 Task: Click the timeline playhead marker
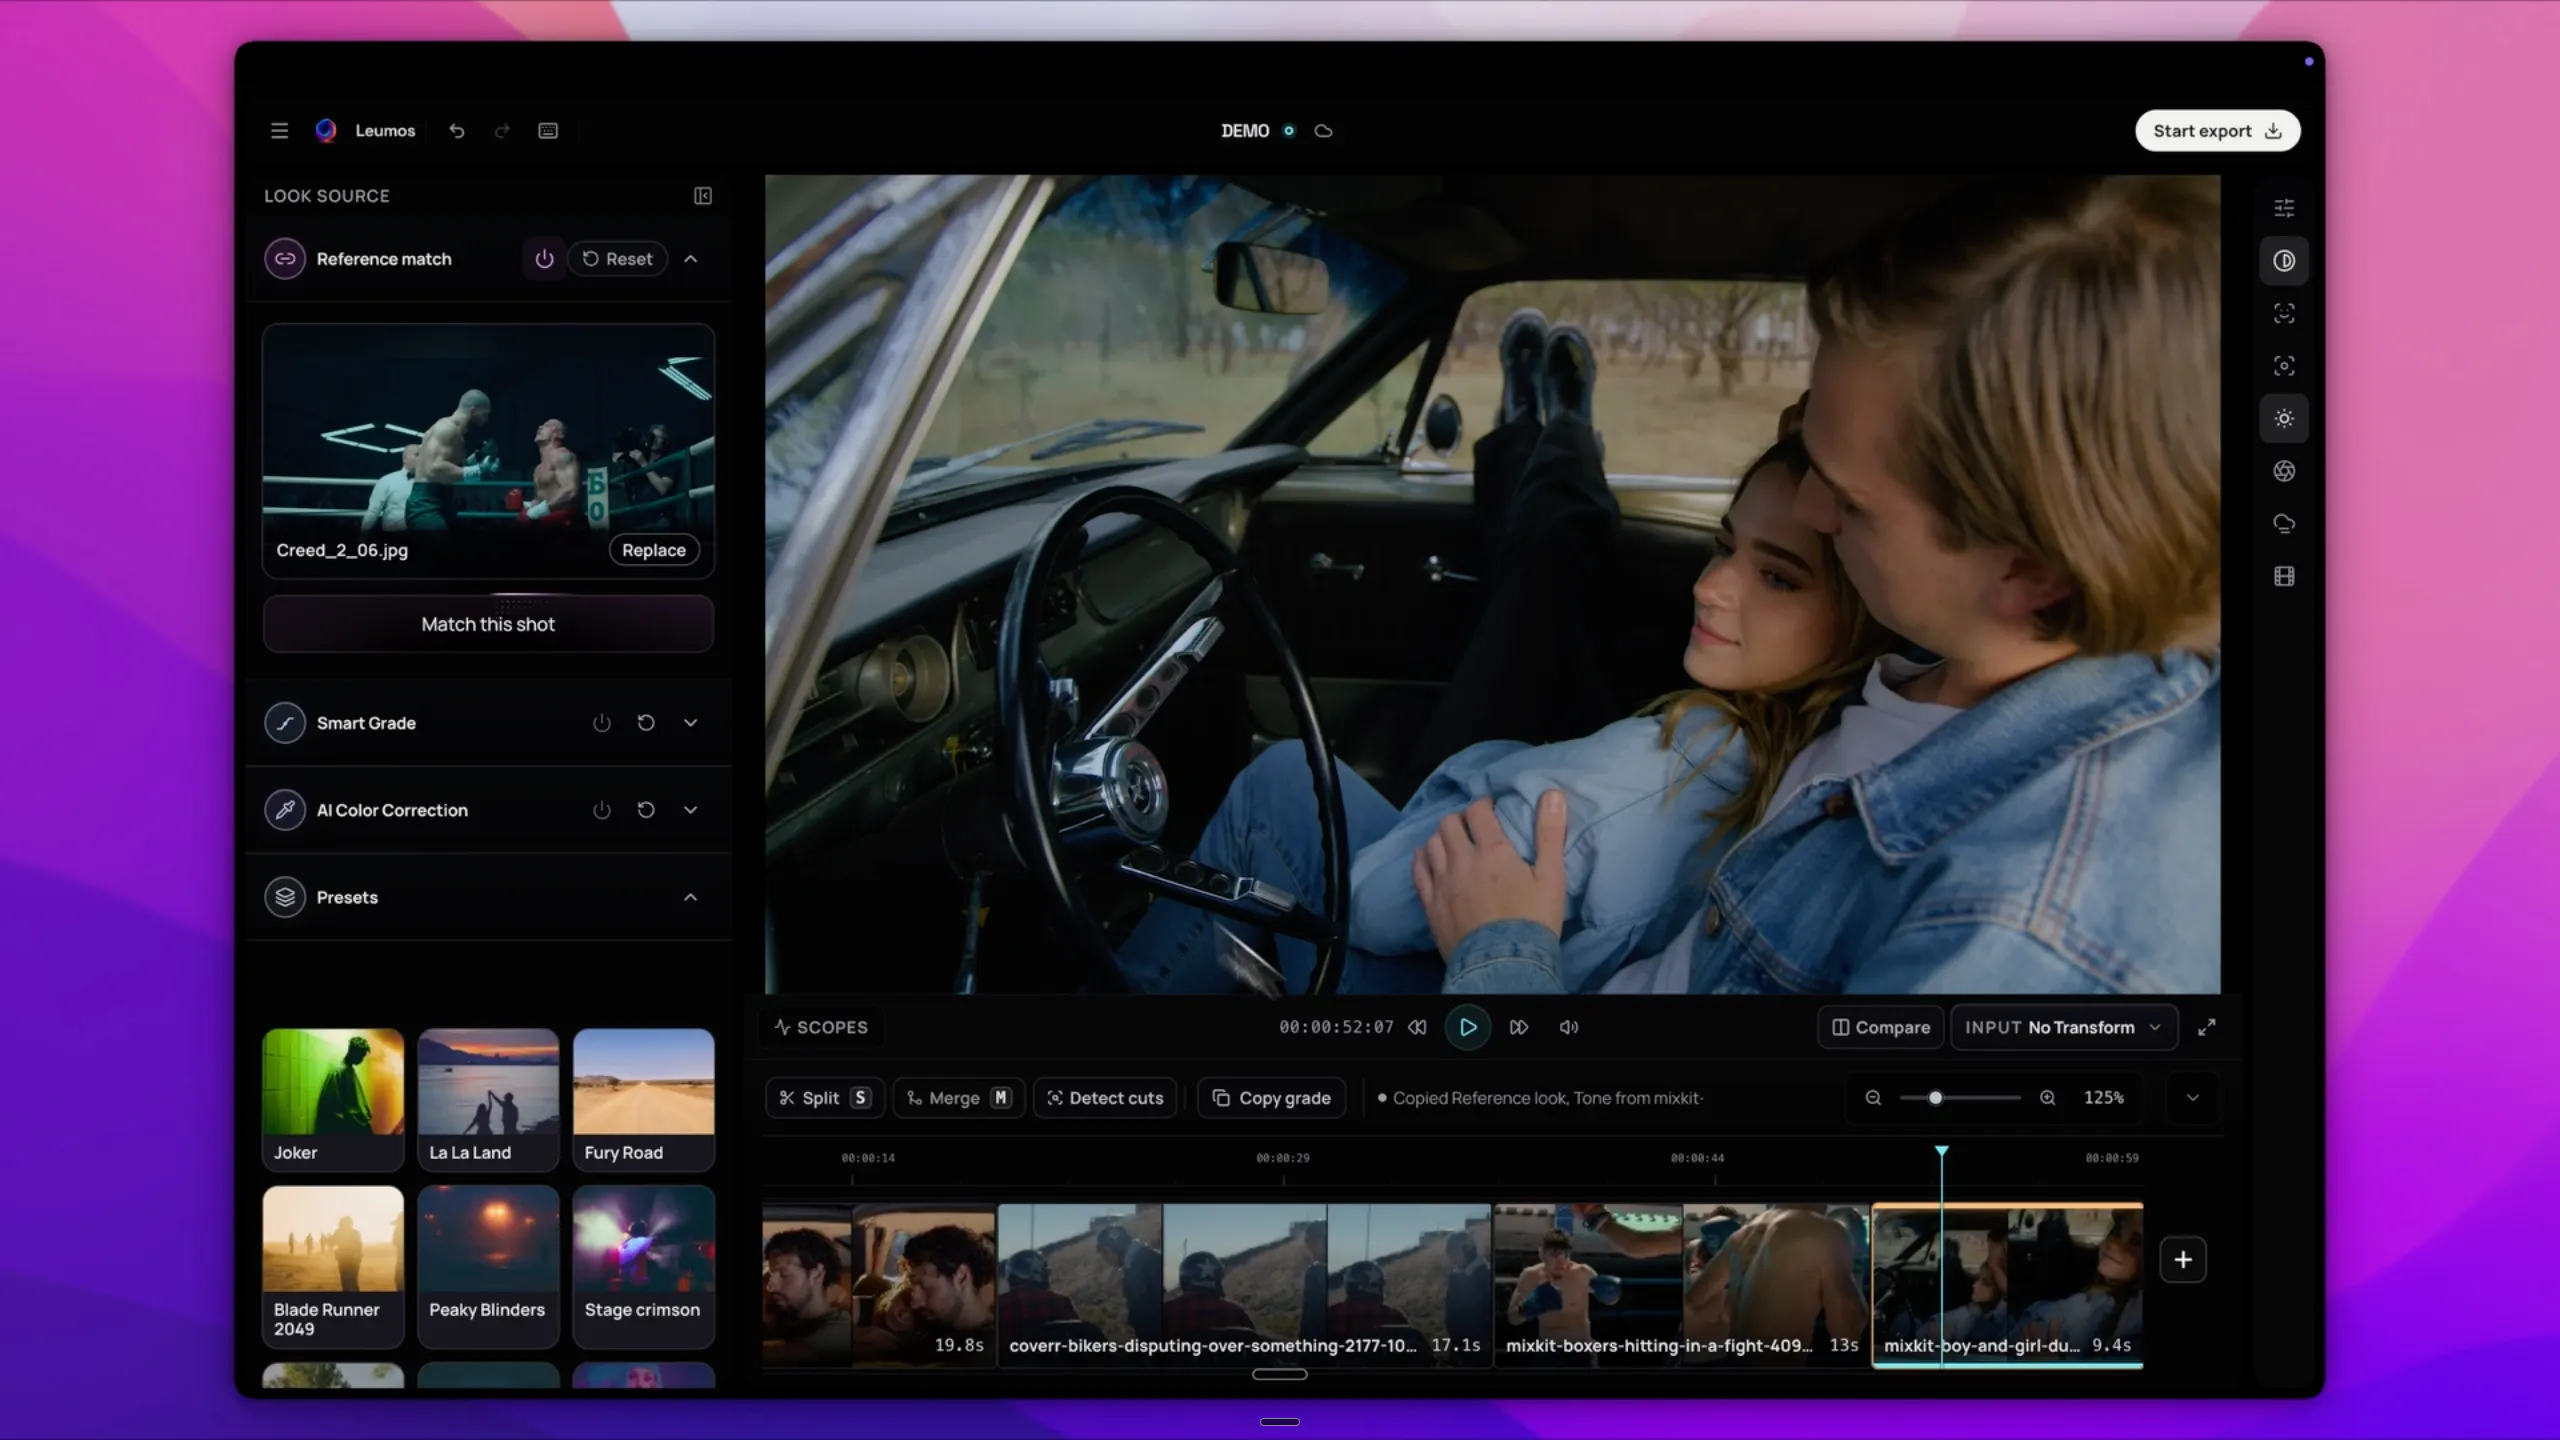[x=1941, y=1152]
